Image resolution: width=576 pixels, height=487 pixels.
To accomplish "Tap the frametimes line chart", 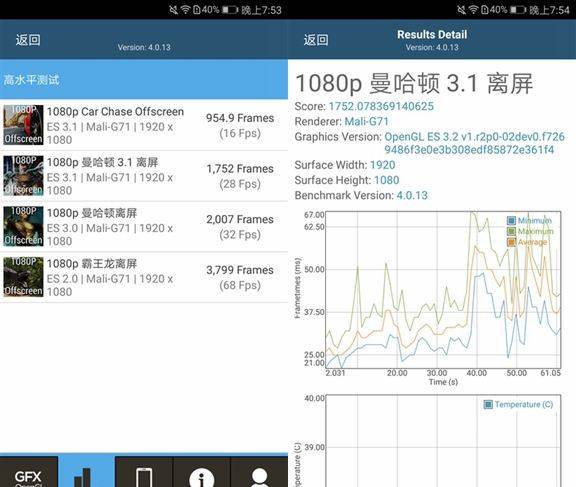I will 443,289.
